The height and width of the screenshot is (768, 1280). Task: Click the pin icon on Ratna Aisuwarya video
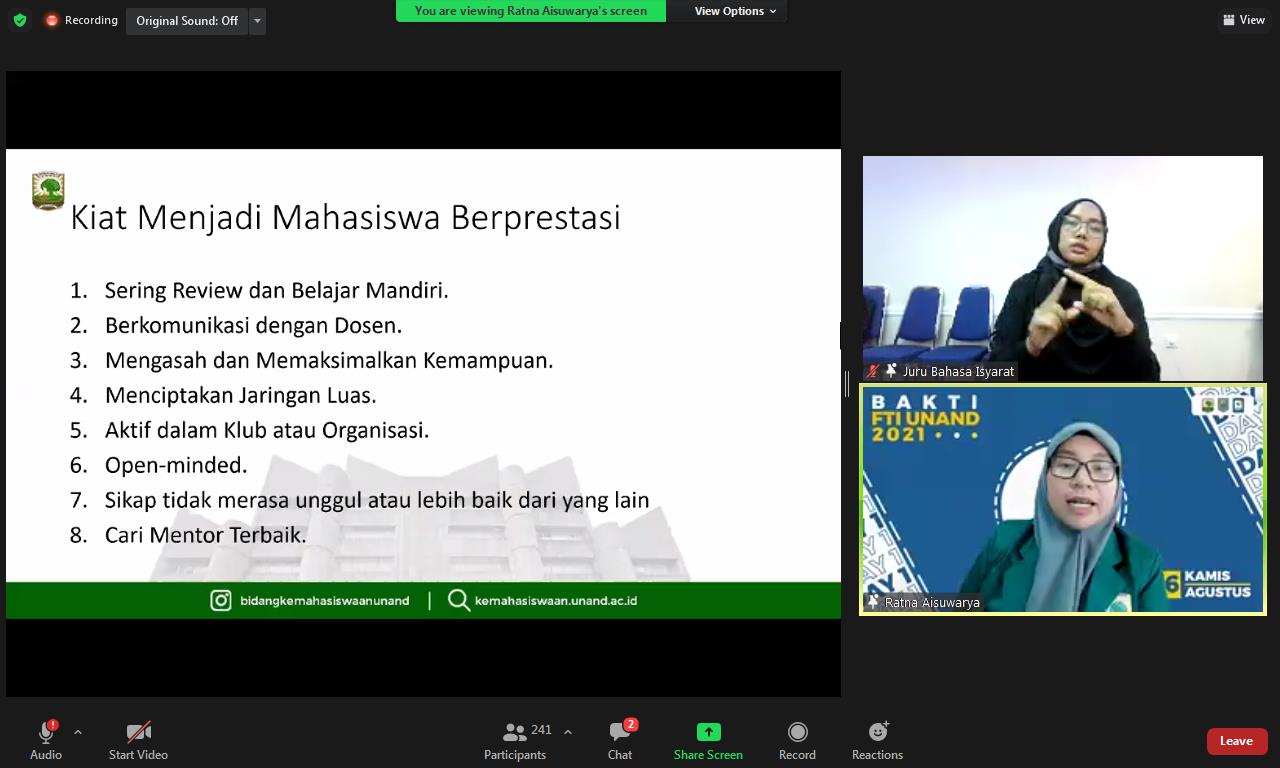873,602
